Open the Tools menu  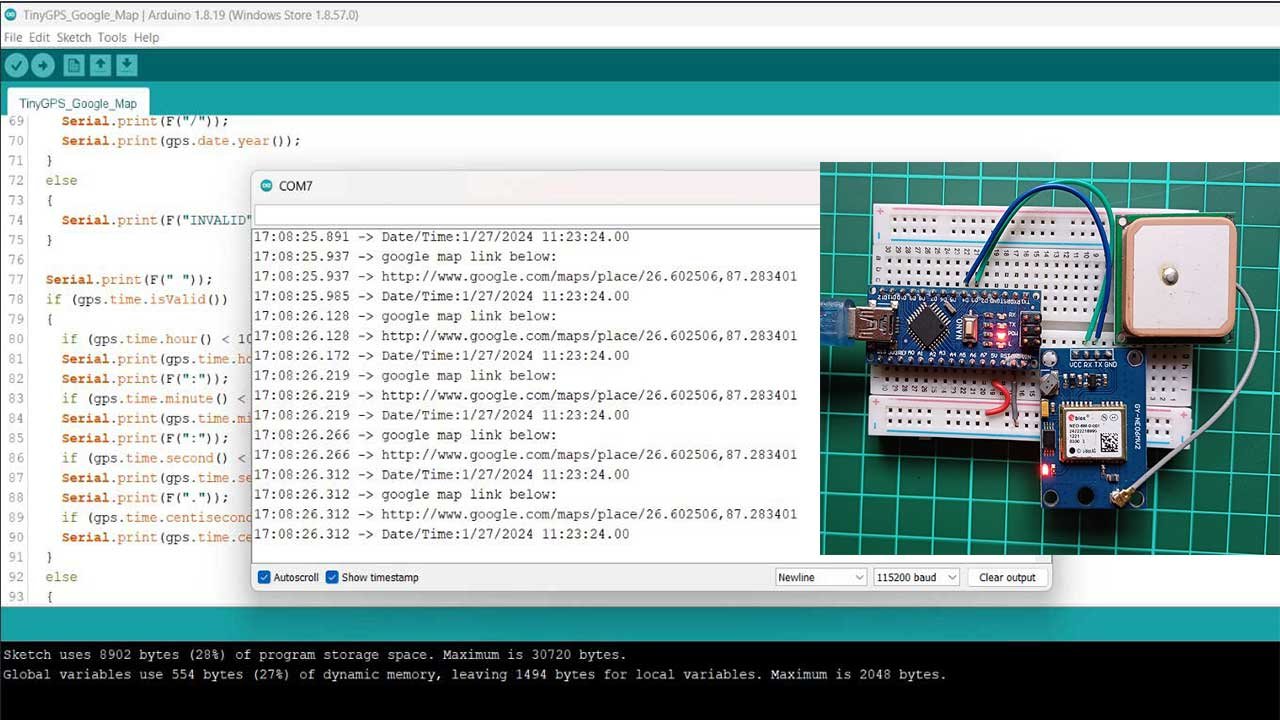coord(112,37)
